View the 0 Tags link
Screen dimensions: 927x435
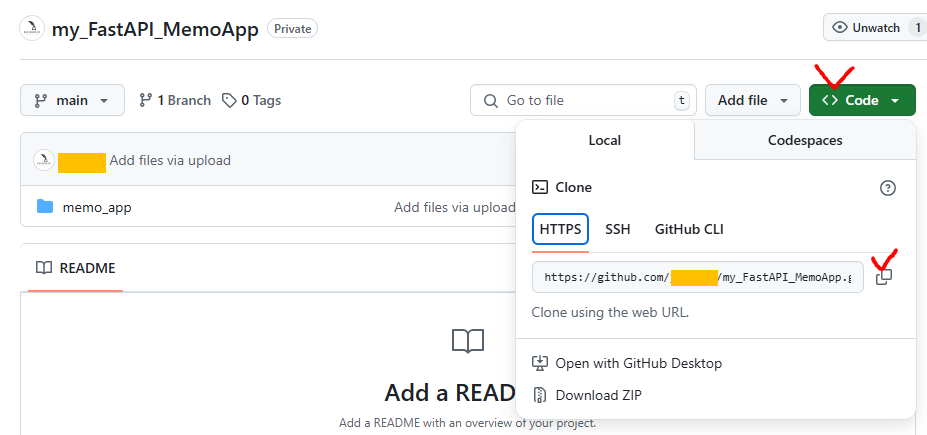251,100
